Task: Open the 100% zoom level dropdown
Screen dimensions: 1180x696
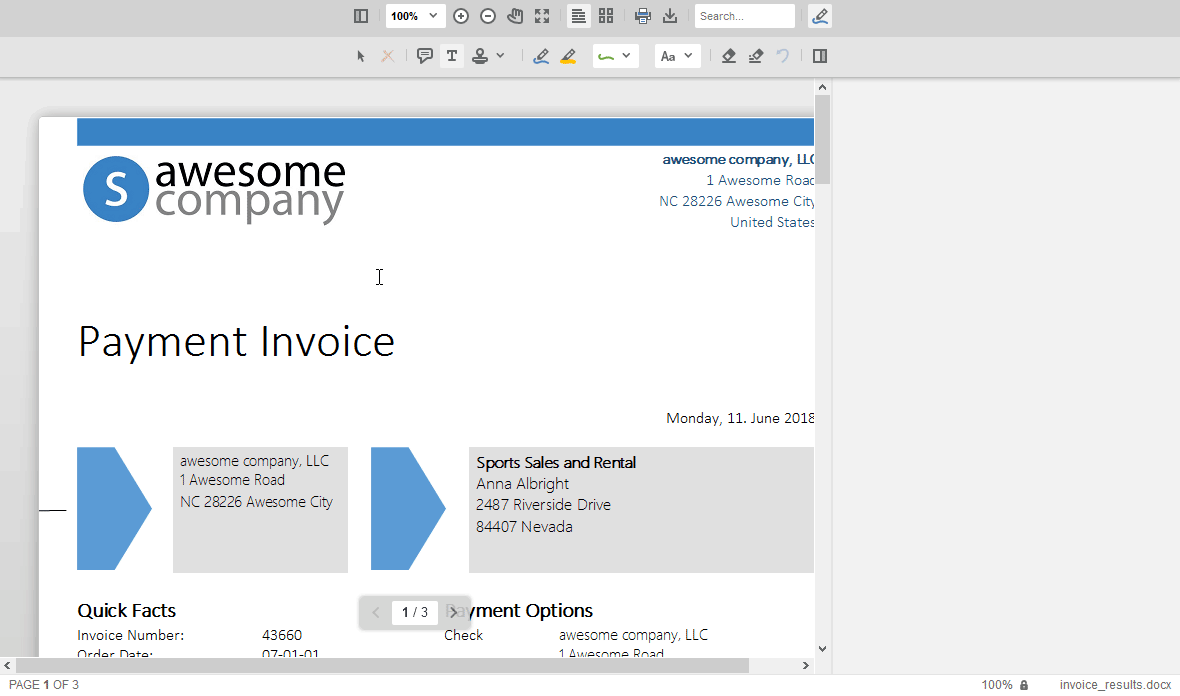Action: (415, 16)
